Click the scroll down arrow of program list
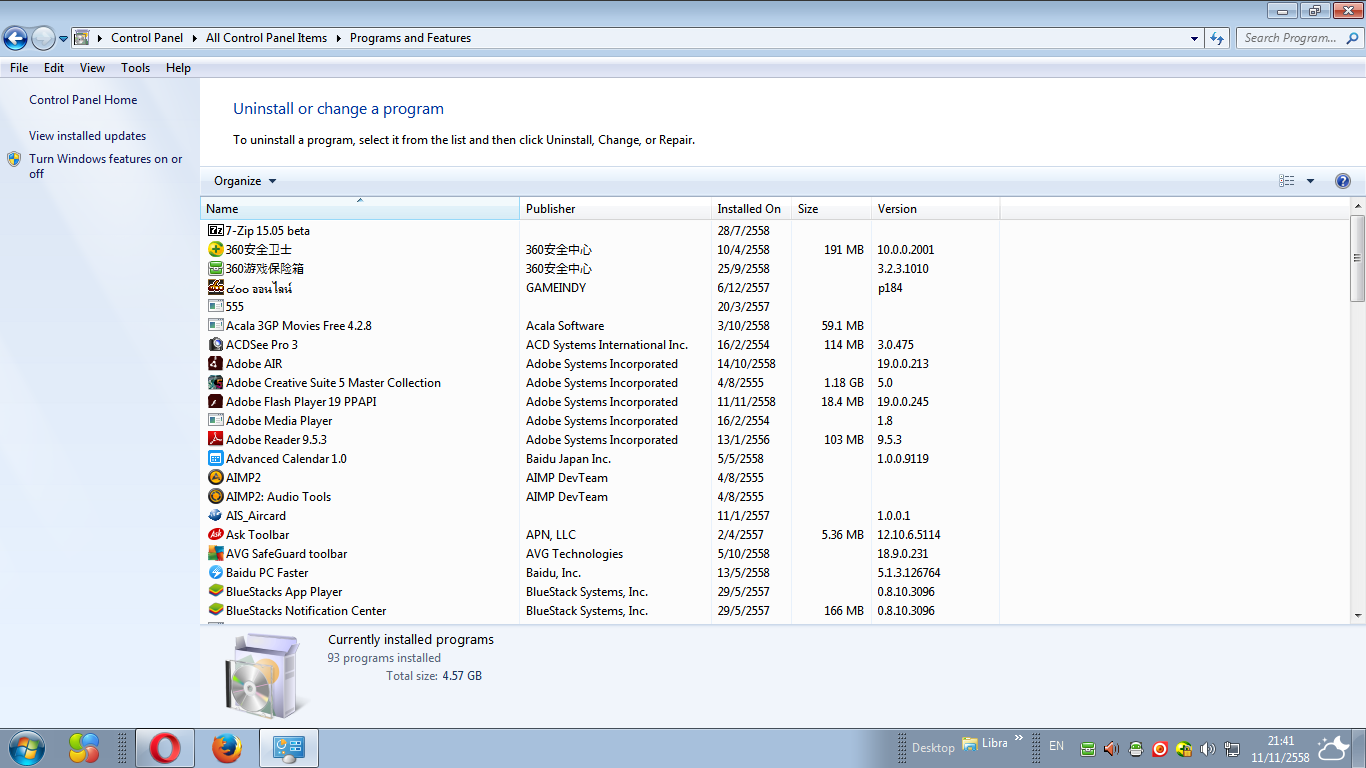This screenshot has width=1366, height=768. (1357, 616)
